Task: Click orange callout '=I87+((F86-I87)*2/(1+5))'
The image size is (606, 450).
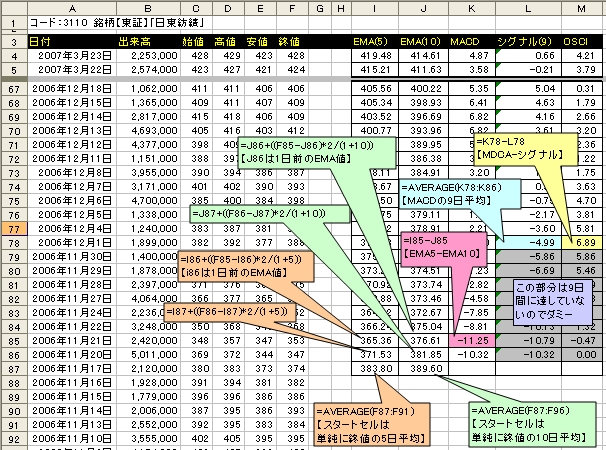Action: tap(230, 312)
